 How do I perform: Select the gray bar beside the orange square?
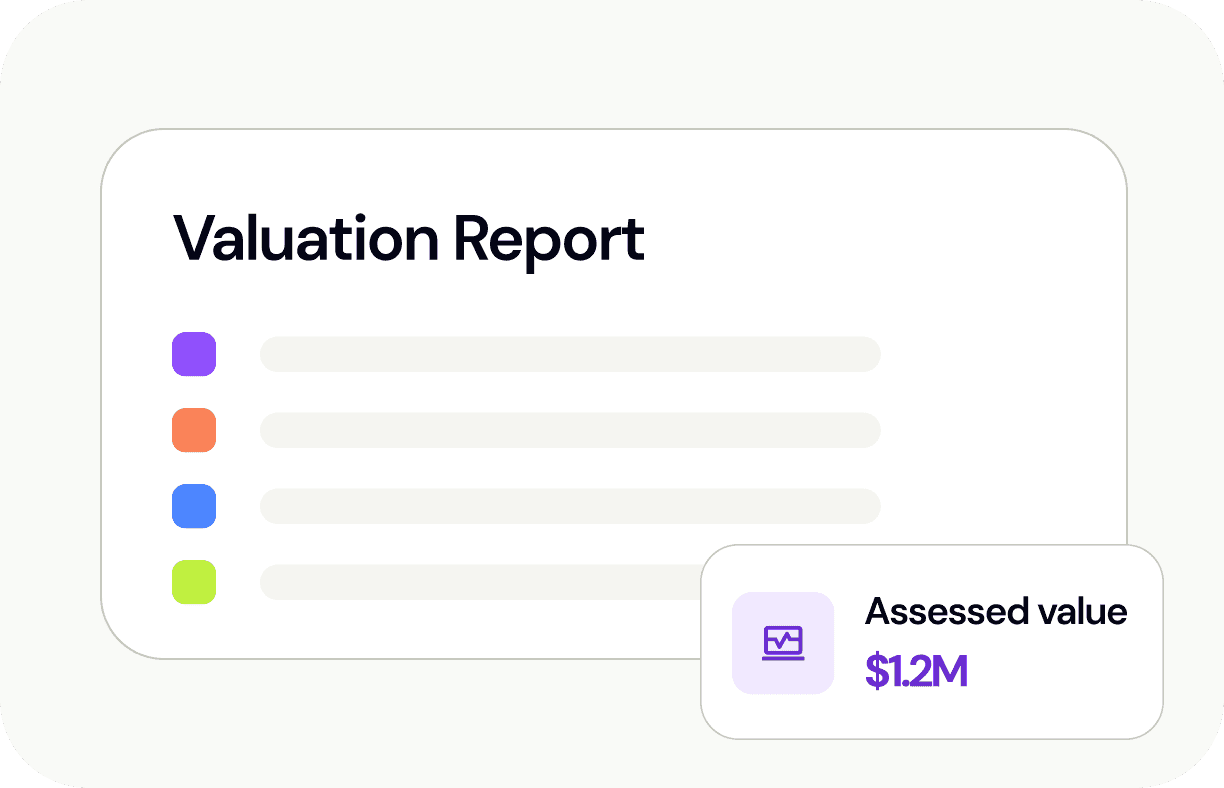pyautogui.click(x=570, y=430)
